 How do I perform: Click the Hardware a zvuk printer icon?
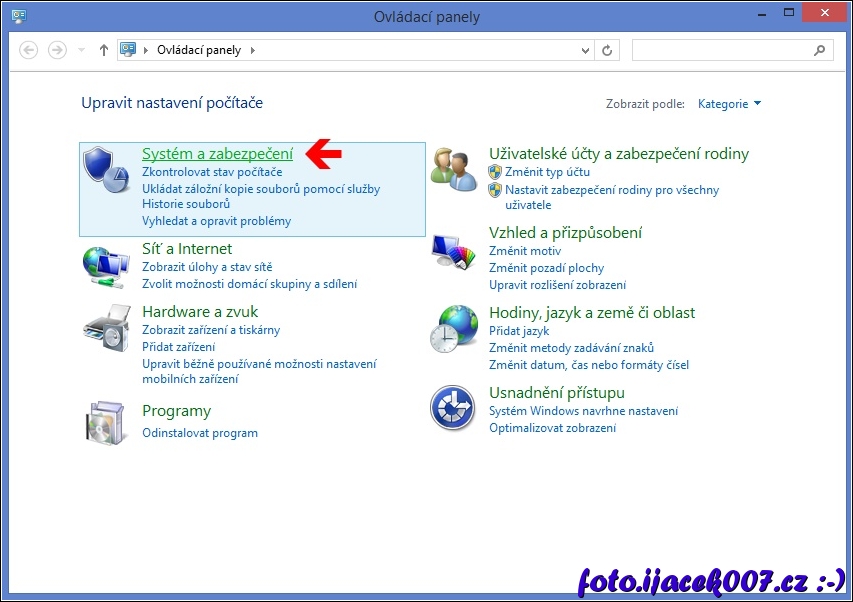point(106,327)
